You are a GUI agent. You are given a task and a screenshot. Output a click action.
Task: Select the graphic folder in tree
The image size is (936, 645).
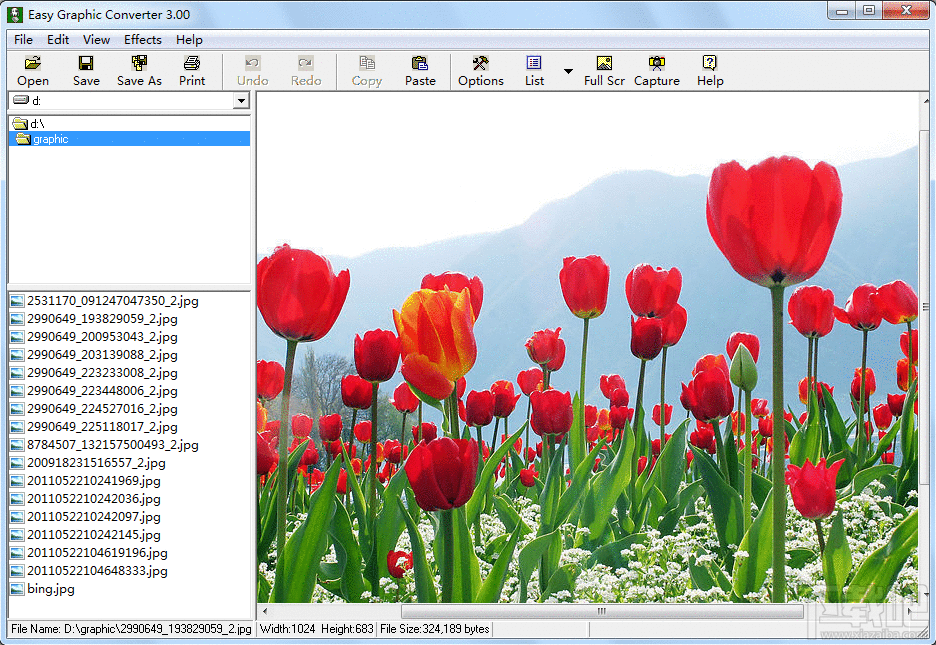[50, 139]
